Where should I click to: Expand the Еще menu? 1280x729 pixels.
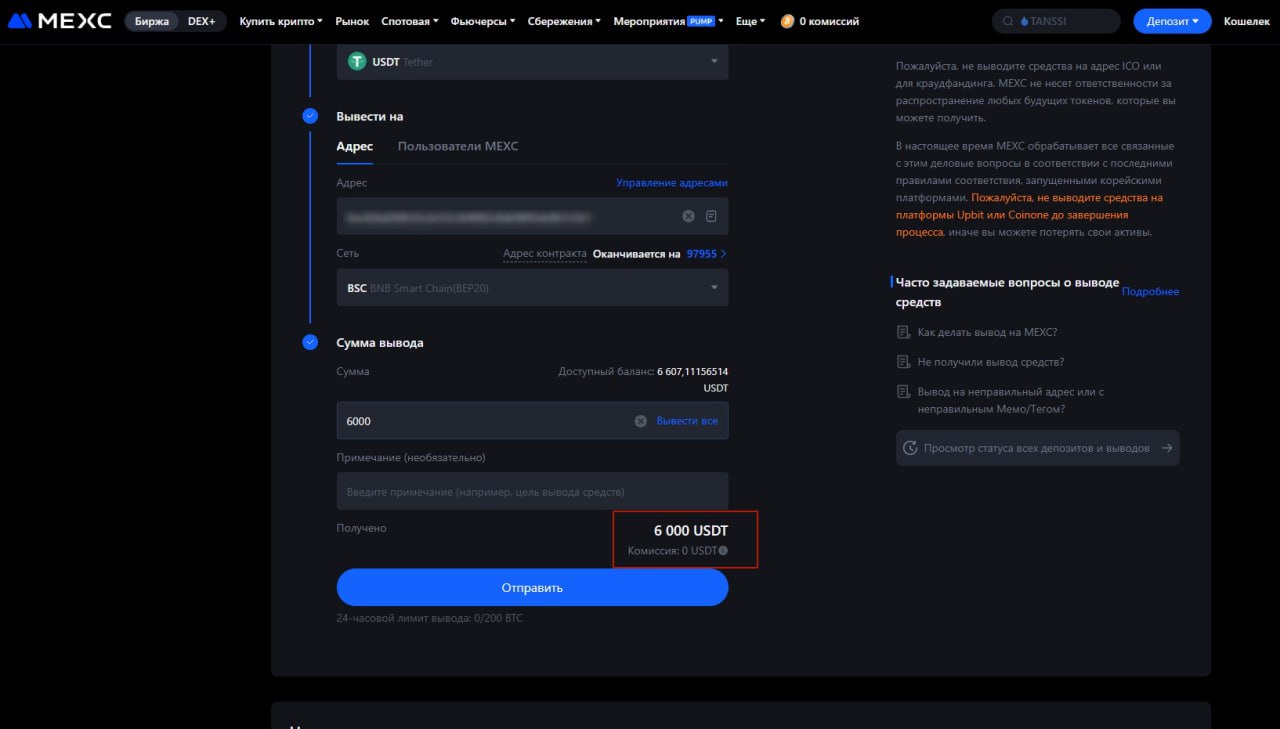click(751, 21)
